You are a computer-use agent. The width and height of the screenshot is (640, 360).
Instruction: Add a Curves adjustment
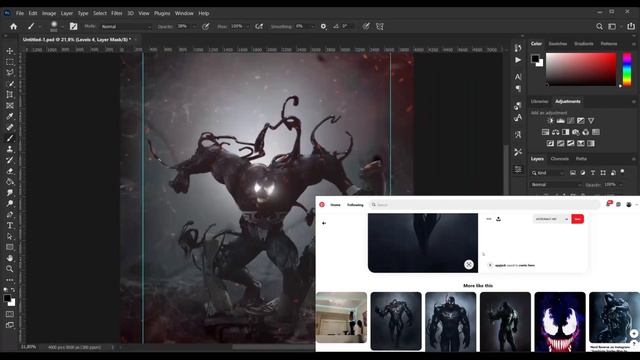point(571,121)
